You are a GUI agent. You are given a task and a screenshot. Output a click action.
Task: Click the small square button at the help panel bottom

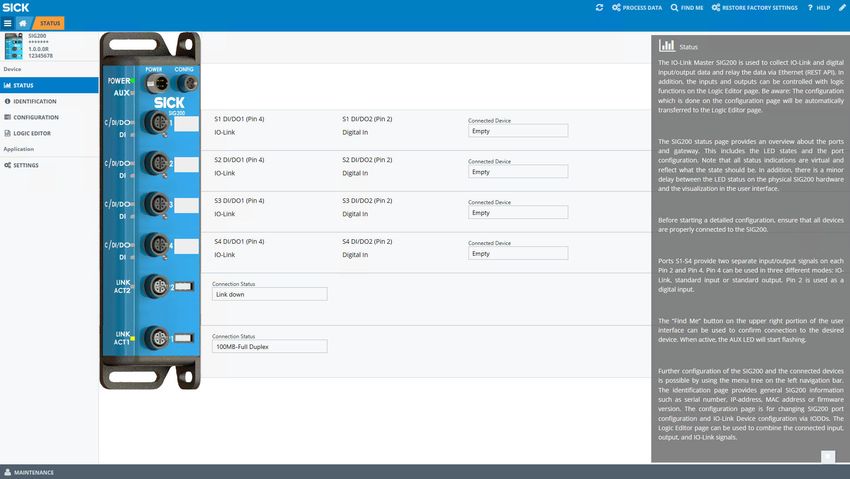827,457
